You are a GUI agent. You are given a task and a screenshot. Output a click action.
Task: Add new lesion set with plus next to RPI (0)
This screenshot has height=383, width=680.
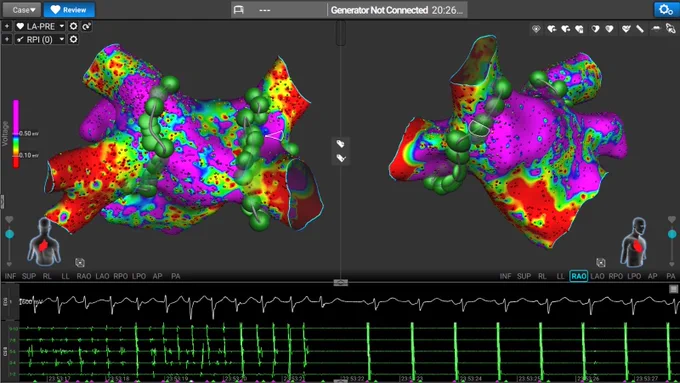pyautogui.click(x=7, y=39)
